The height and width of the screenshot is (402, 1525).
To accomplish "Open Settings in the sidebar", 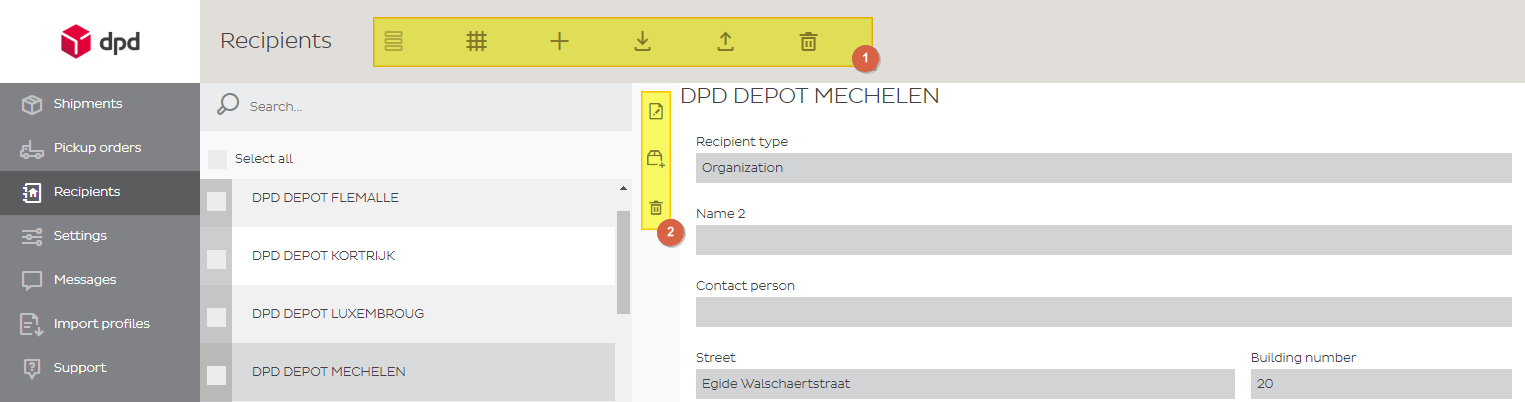I will [x=100, y=236].
